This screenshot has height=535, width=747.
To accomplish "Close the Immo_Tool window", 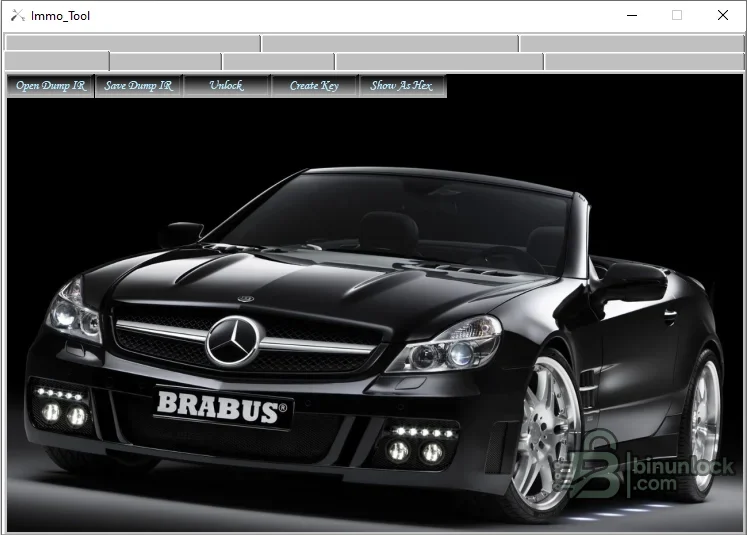I will (722, 15).
